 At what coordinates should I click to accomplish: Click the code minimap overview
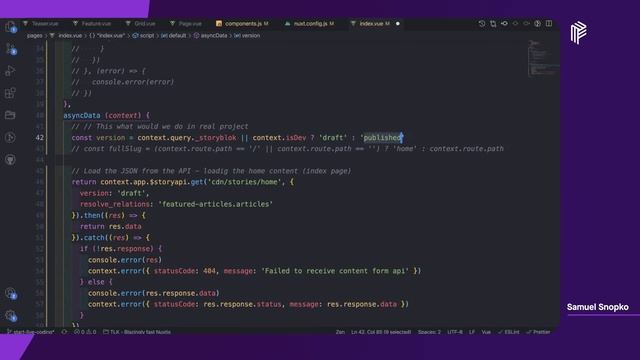(543, 58)
